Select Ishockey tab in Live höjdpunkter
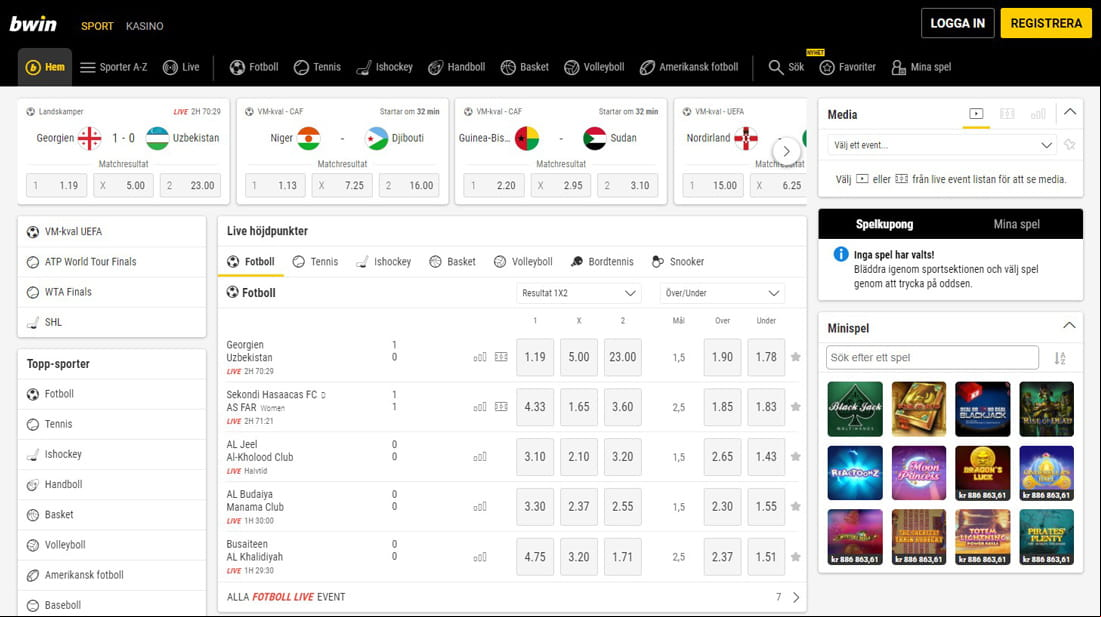 pyautogui.click(x=383, y=262)
